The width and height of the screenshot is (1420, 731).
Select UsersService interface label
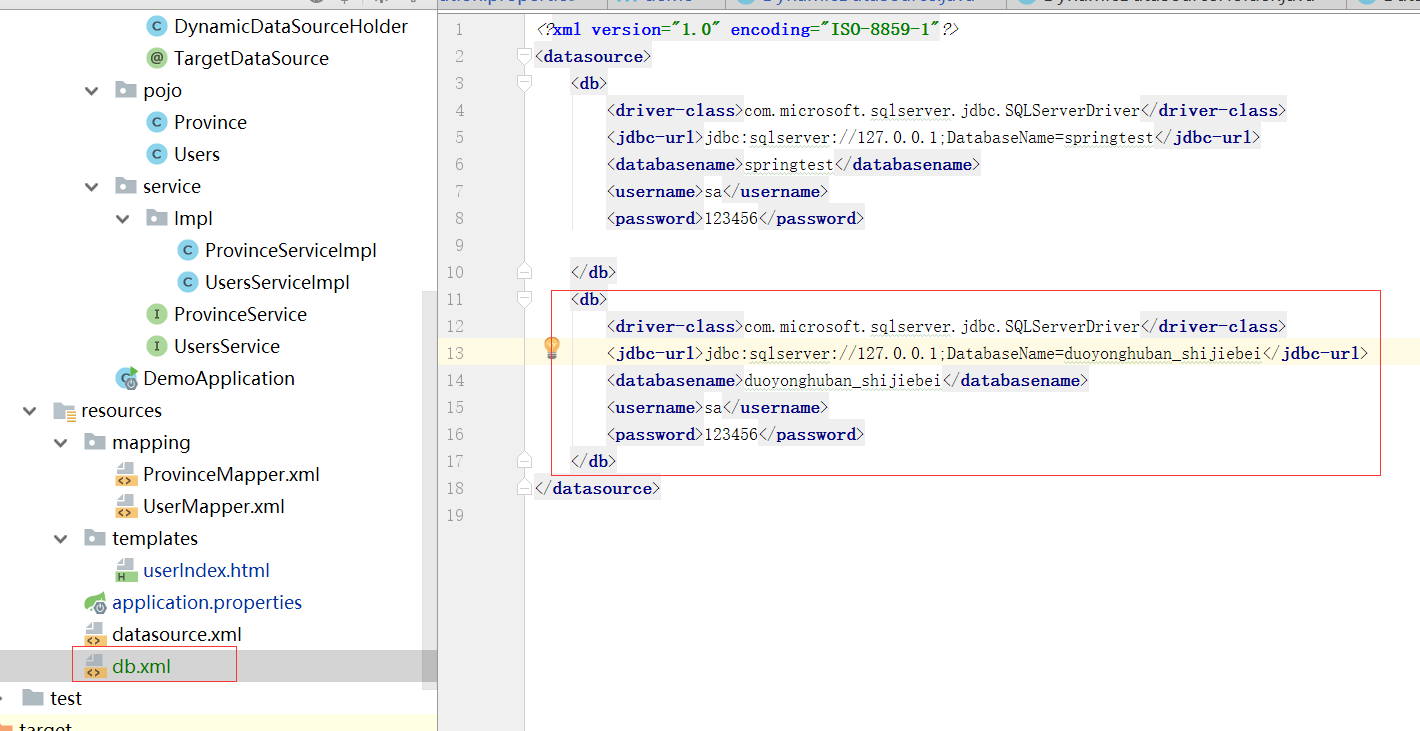[227, 346]
